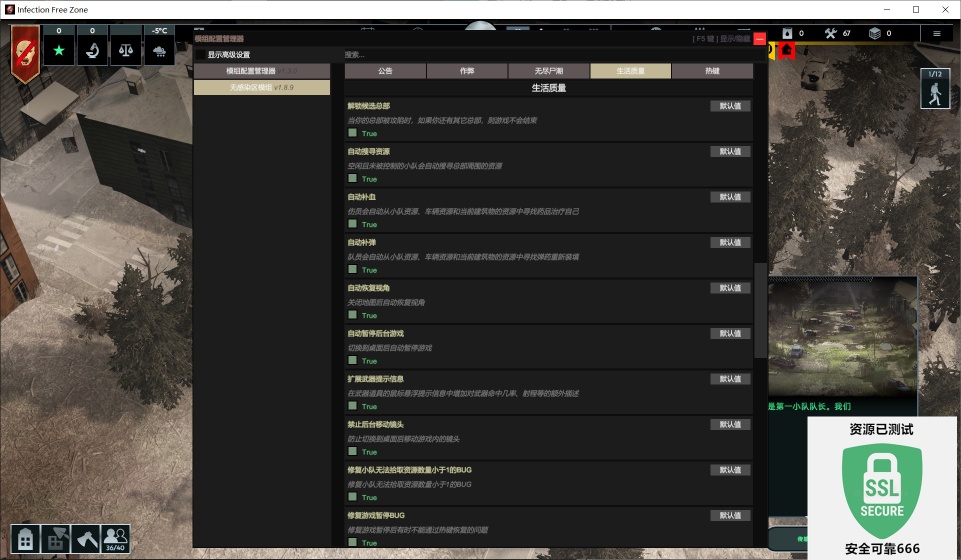Screen dimensions: 961x560
Task: Select the axe demolish tool
Action: pyautogui.click(x=85, y=539)
